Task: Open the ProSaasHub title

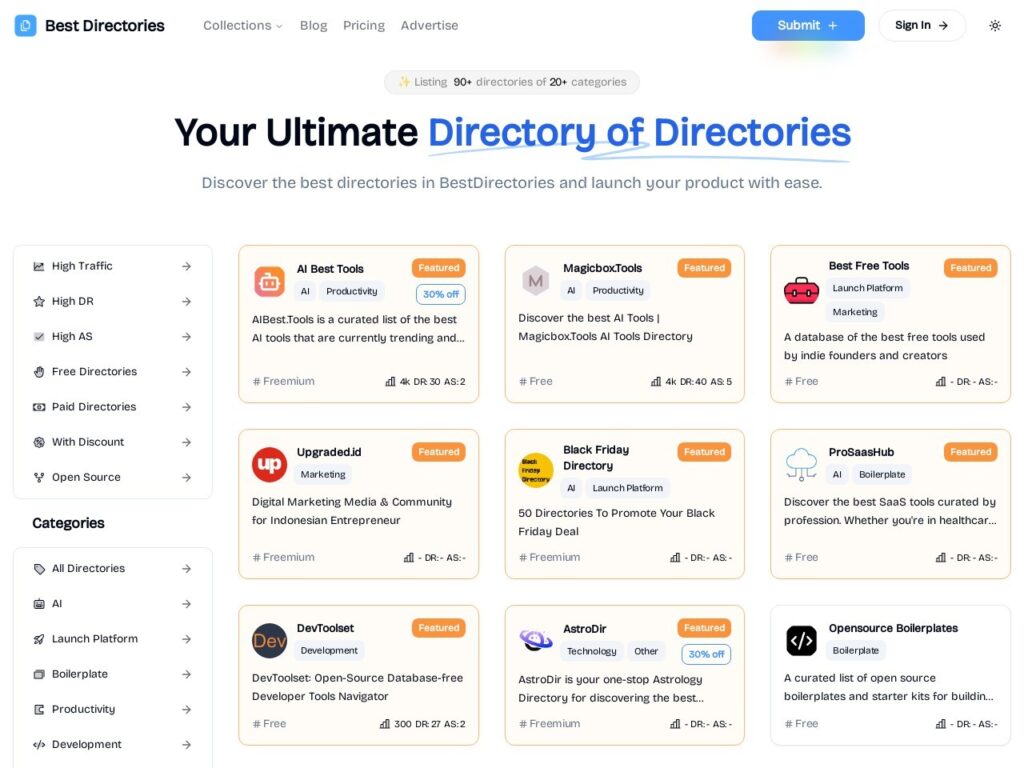Action: (861, 453)
